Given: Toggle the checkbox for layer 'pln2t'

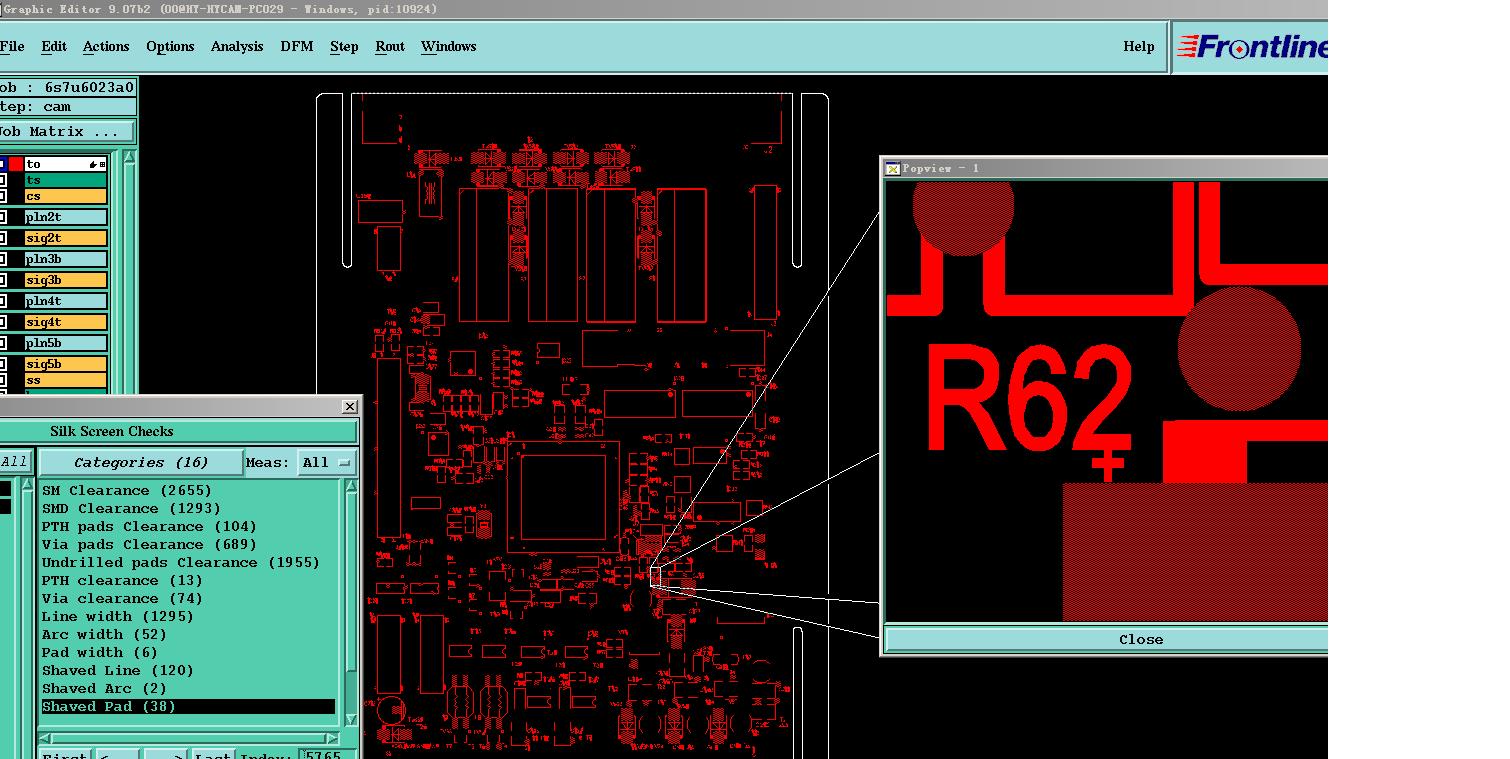Looking at the screenshot, I should coord(3,217).
